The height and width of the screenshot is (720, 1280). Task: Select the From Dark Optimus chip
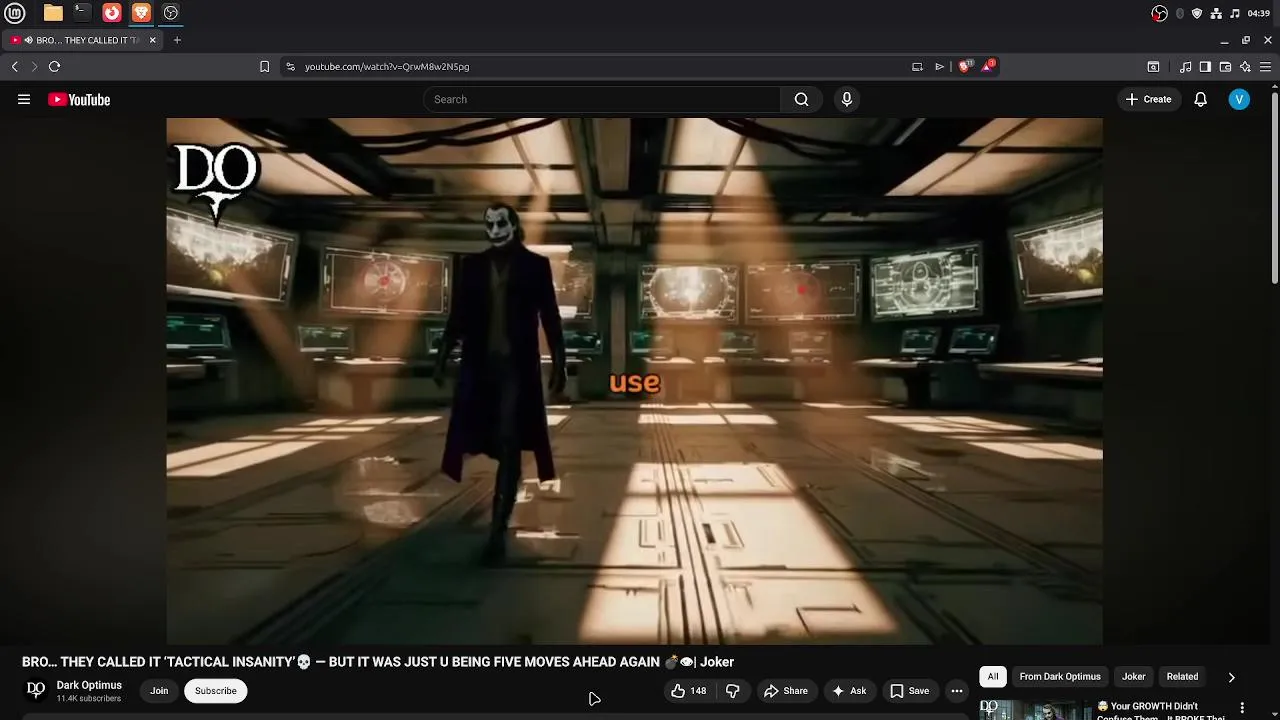tap(1060, 677)
